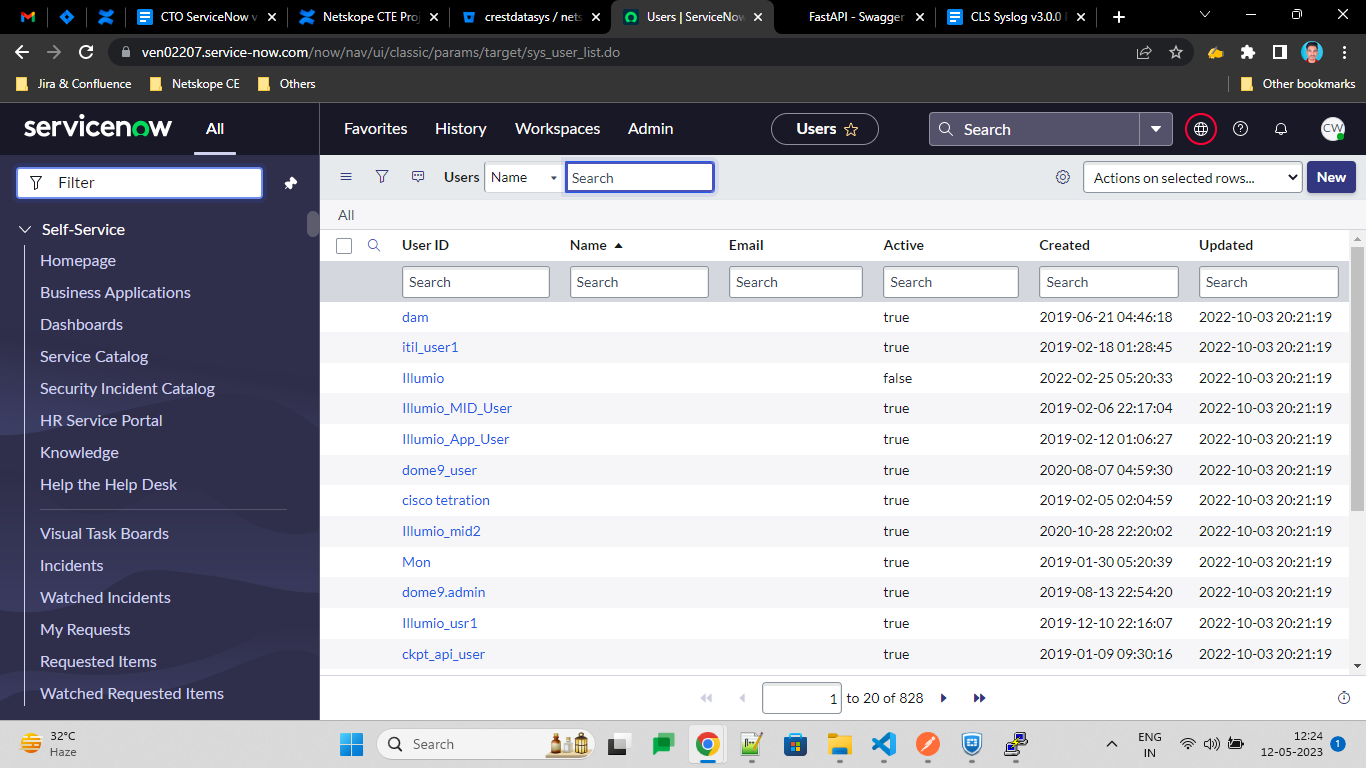Open the activity stream icon beside Users
The height and width of the screenshot is (768, 1366).
pos(418,177)
